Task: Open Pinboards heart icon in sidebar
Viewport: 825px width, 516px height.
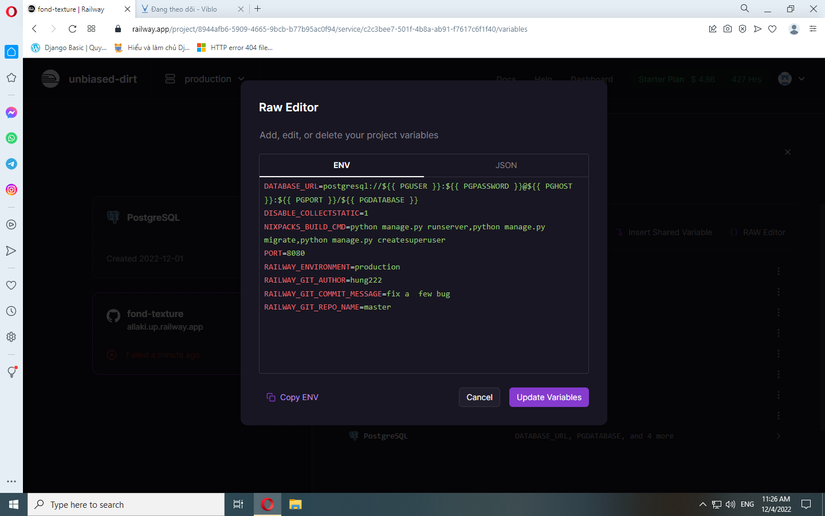Action: point(11,285)
